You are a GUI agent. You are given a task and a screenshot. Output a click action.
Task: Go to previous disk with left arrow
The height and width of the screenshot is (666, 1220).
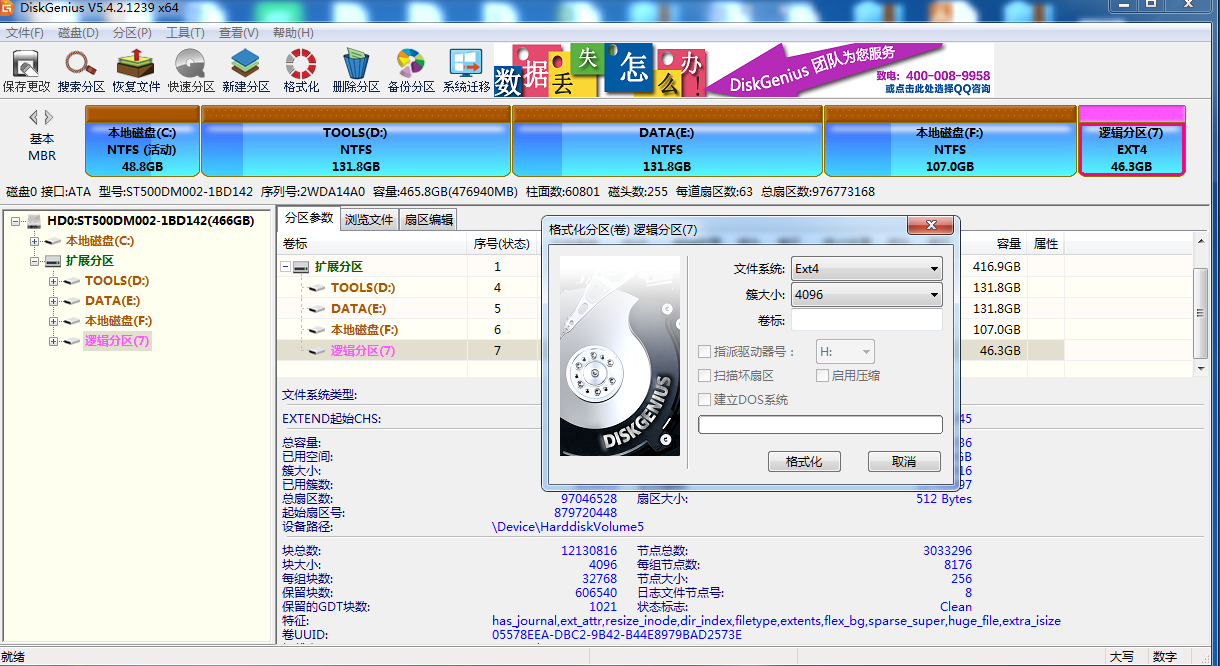pyautogui.click(x=34, y=117)
